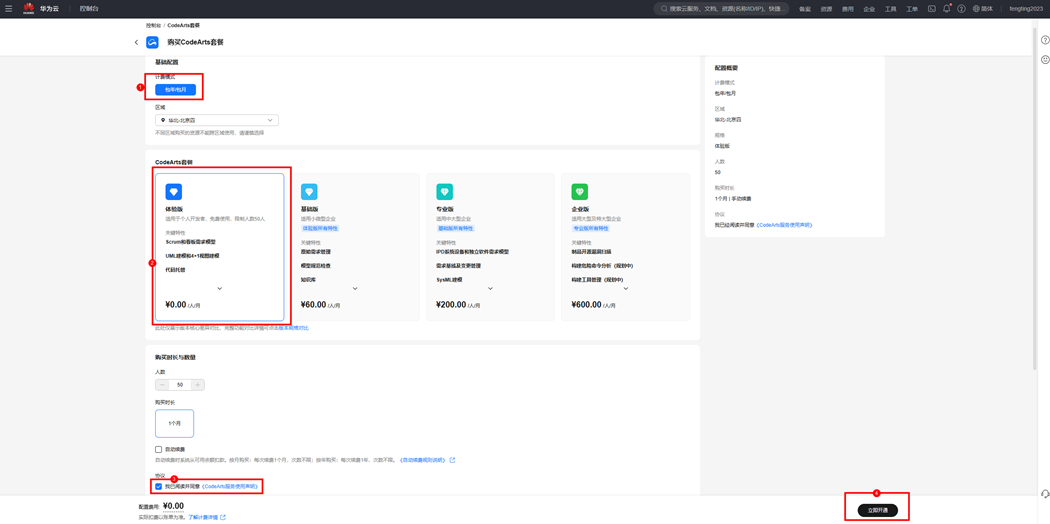The height and width of the screenshot is (524, 1050).
Task: Click the top search services box
Action: [721, 9]
